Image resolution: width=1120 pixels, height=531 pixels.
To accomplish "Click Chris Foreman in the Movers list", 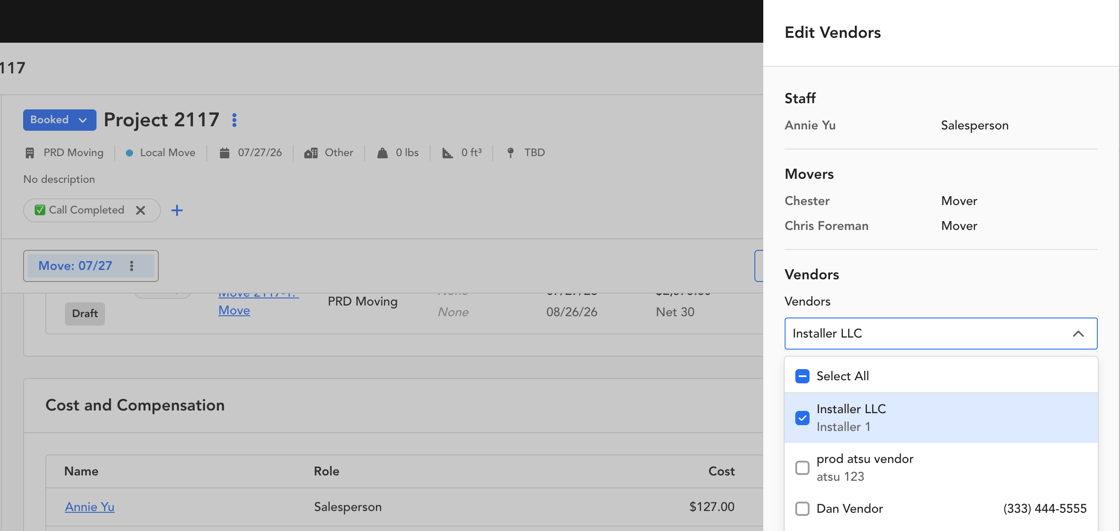I will (826, 226).
